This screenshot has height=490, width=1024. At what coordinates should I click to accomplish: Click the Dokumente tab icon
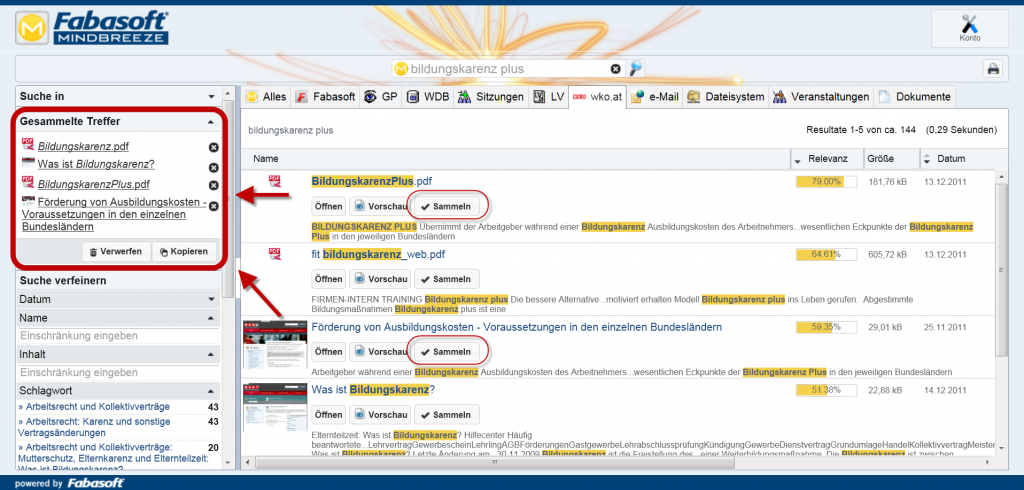884,97
